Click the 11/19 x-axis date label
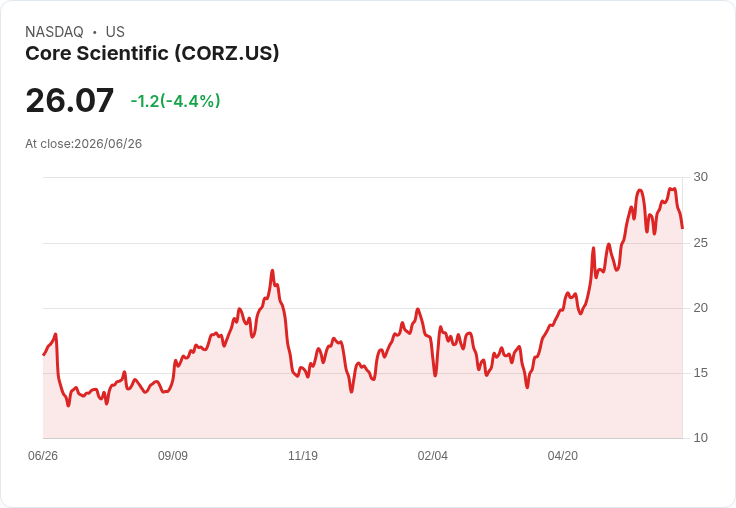The width and height of the screenshot is (736, 508). 303,455
